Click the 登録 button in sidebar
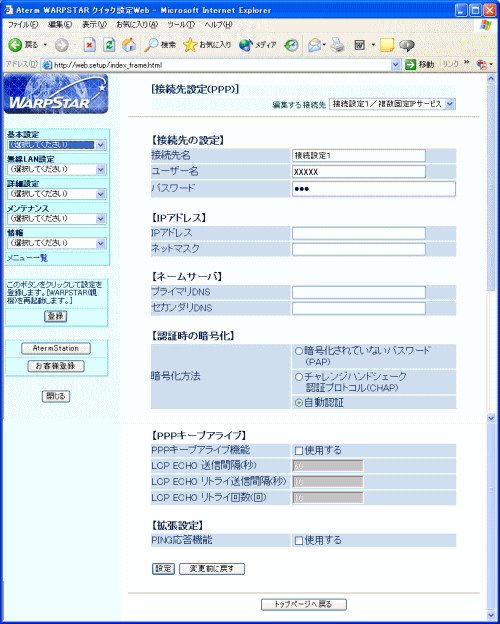This screenshot has width=500, height=624. [55, 316]
